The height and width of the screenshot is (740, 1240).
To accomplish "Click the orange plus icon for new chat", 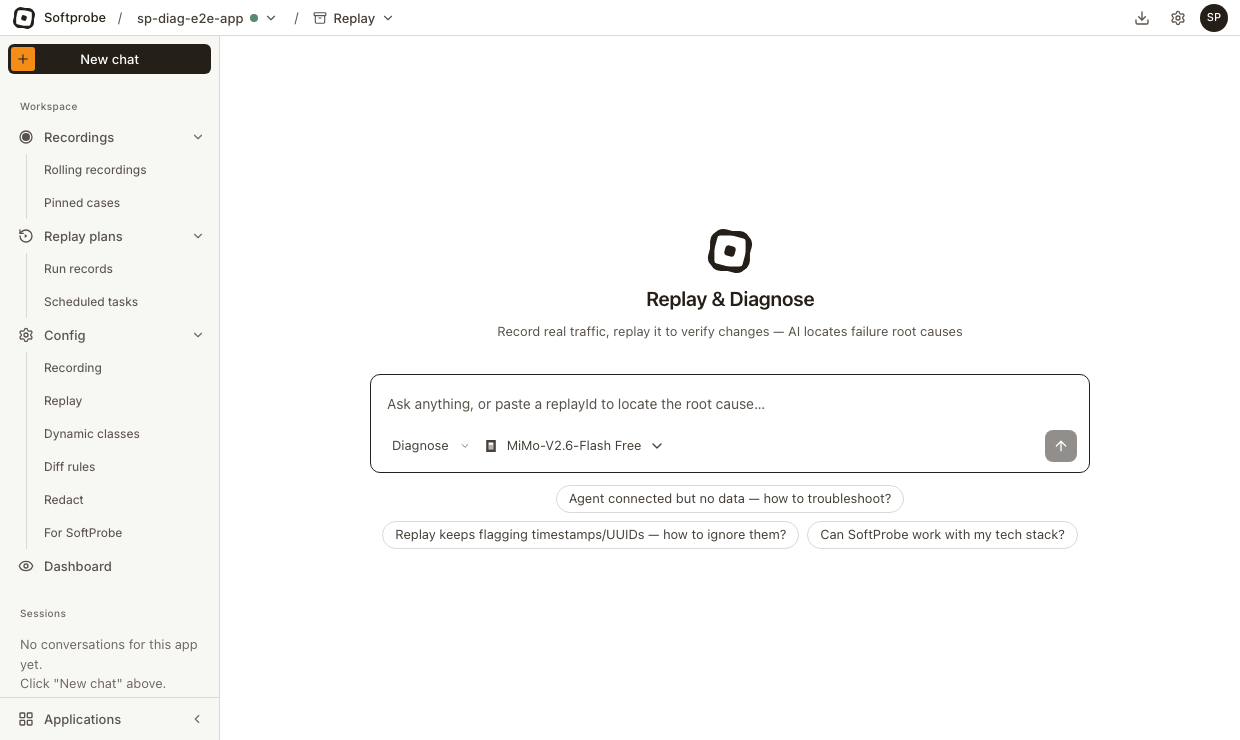I will click(23, 59).
